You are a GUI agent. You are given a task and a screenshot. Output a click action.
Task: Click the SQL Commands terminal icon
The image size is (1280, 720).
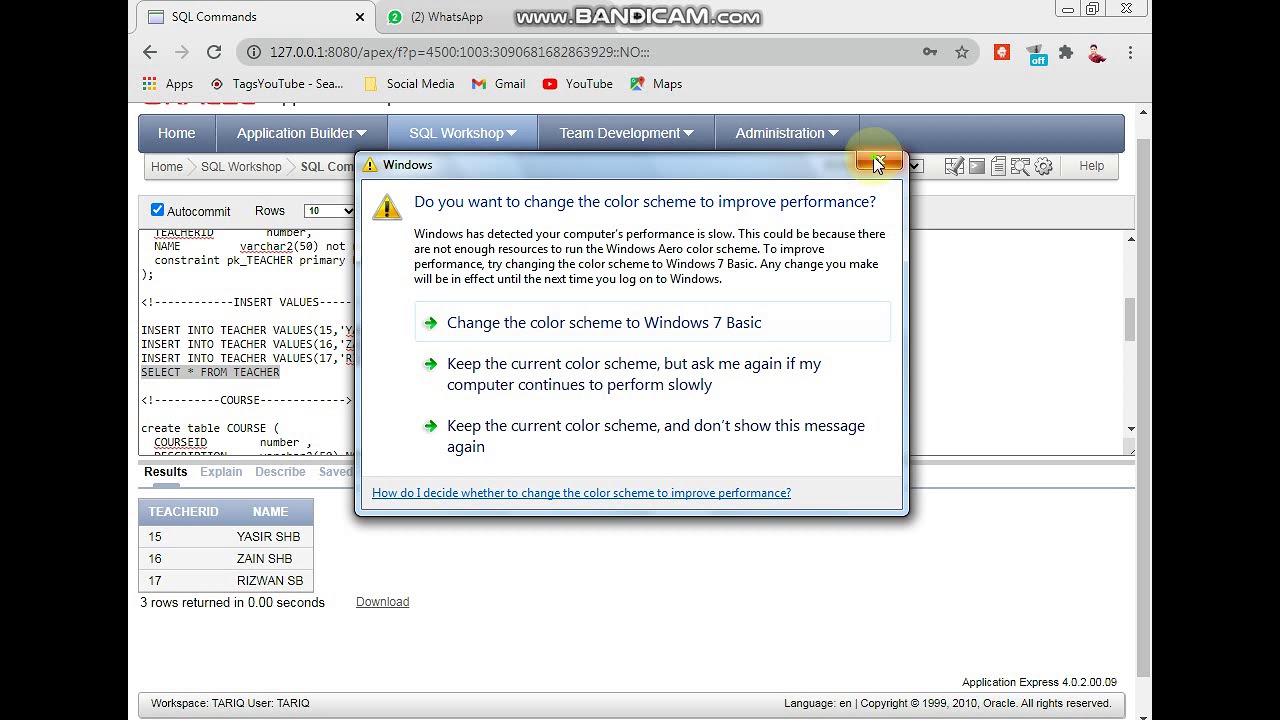(977, 167)
